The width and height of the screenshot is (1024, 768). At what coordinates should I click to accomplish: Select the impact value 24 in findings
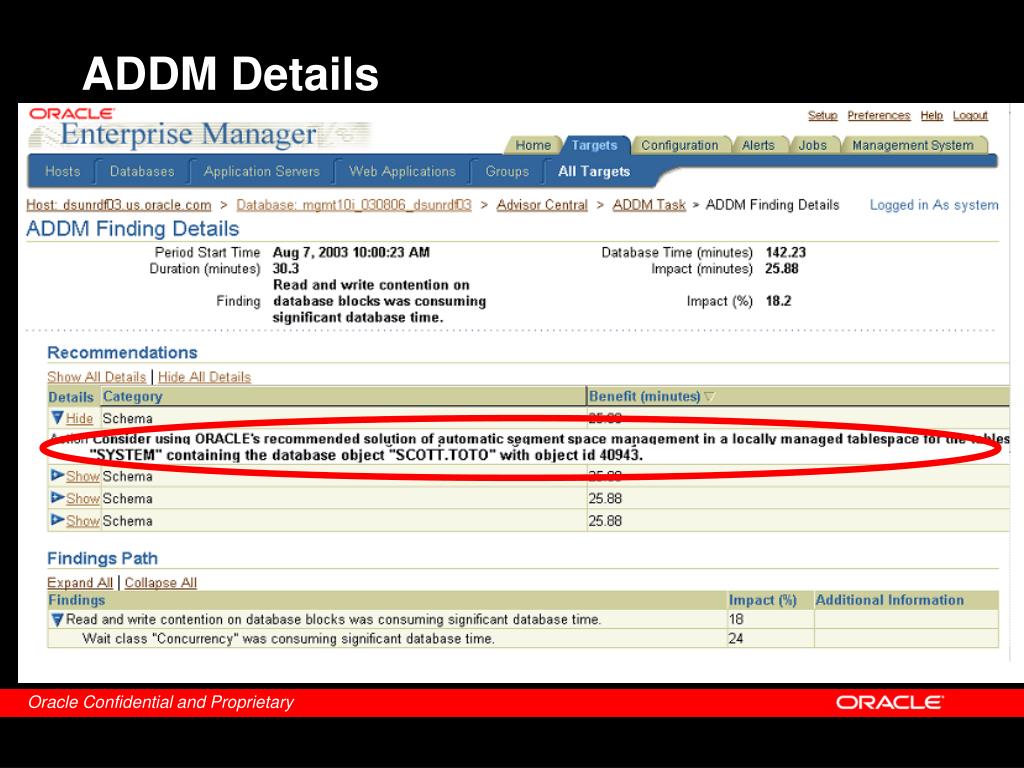click(736, 639)
